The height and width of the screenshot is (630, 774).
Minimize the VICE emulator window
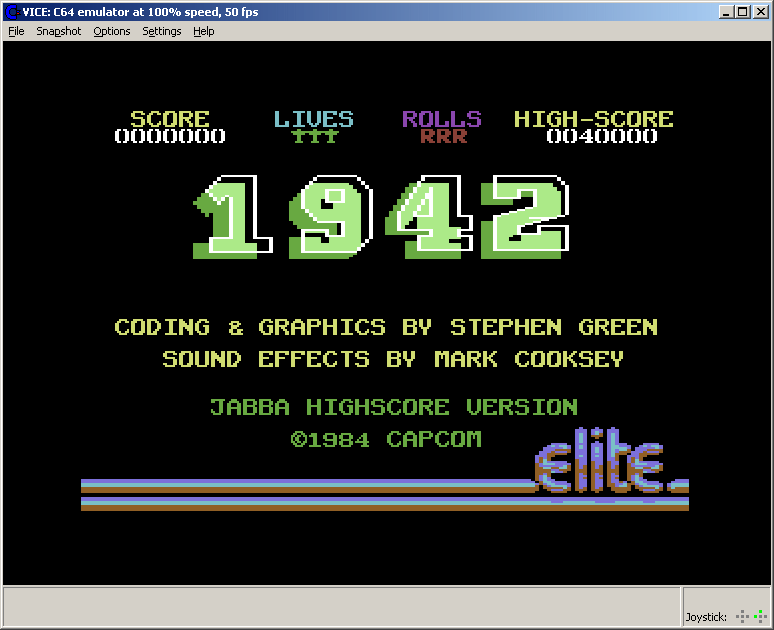[724, 11]
